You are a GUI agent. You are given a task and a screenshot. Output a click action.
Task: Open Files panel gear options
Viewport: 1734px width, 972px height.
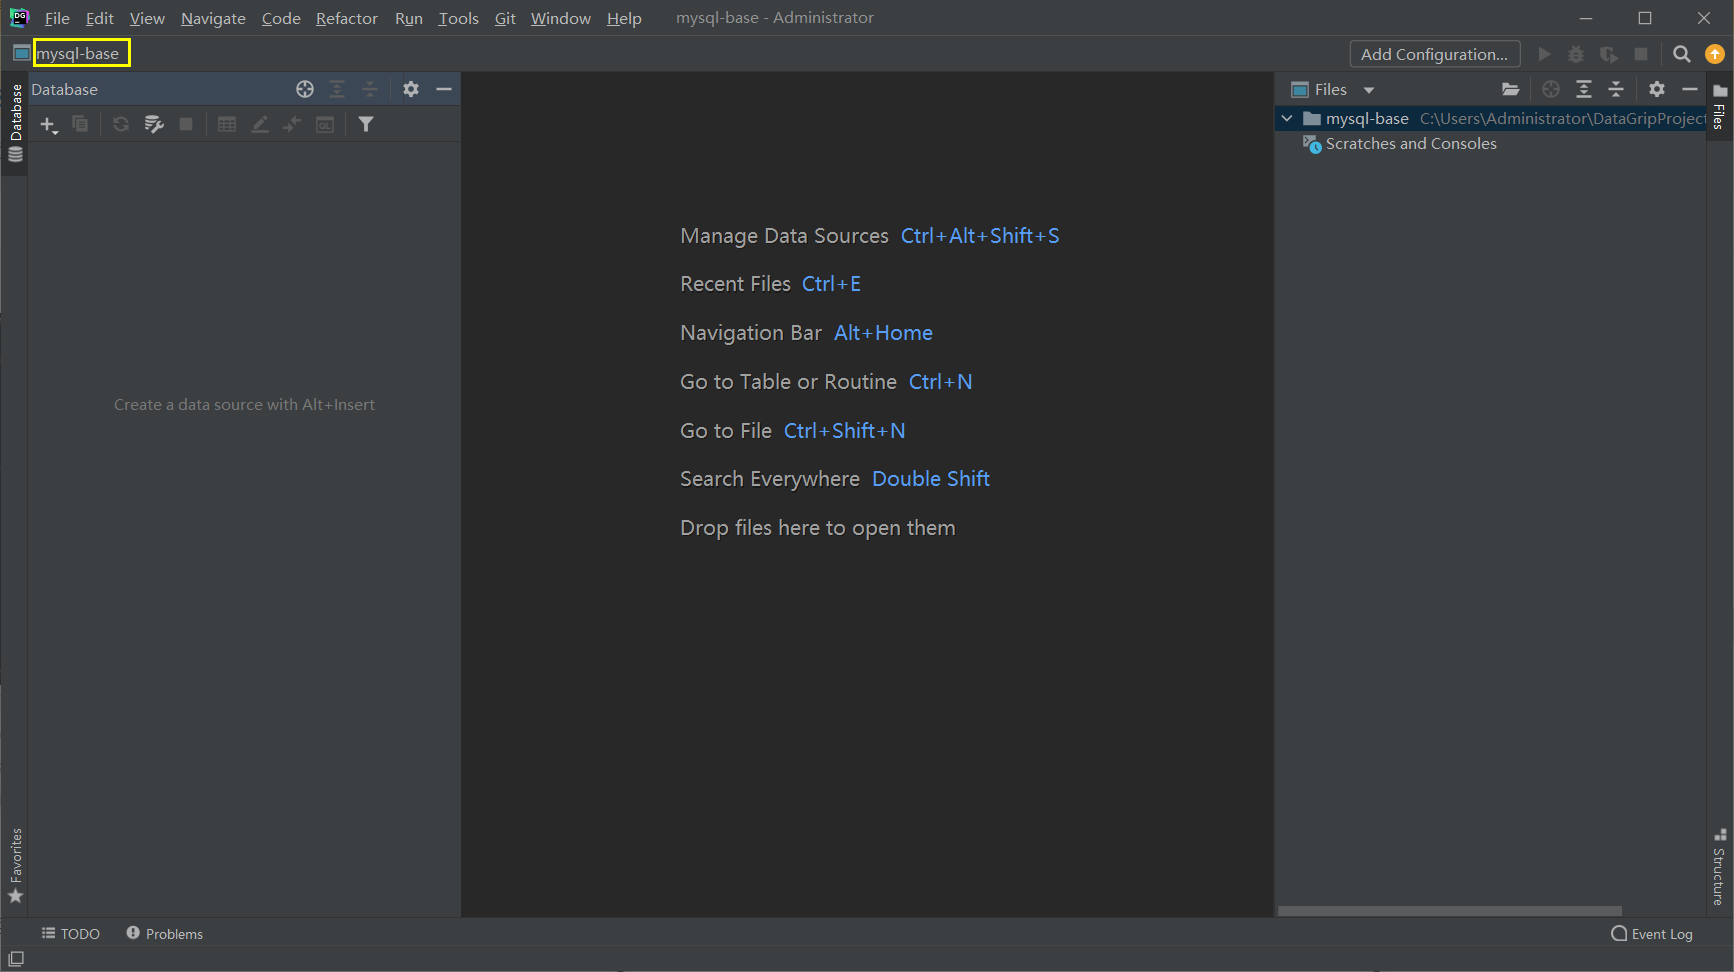1657,89
